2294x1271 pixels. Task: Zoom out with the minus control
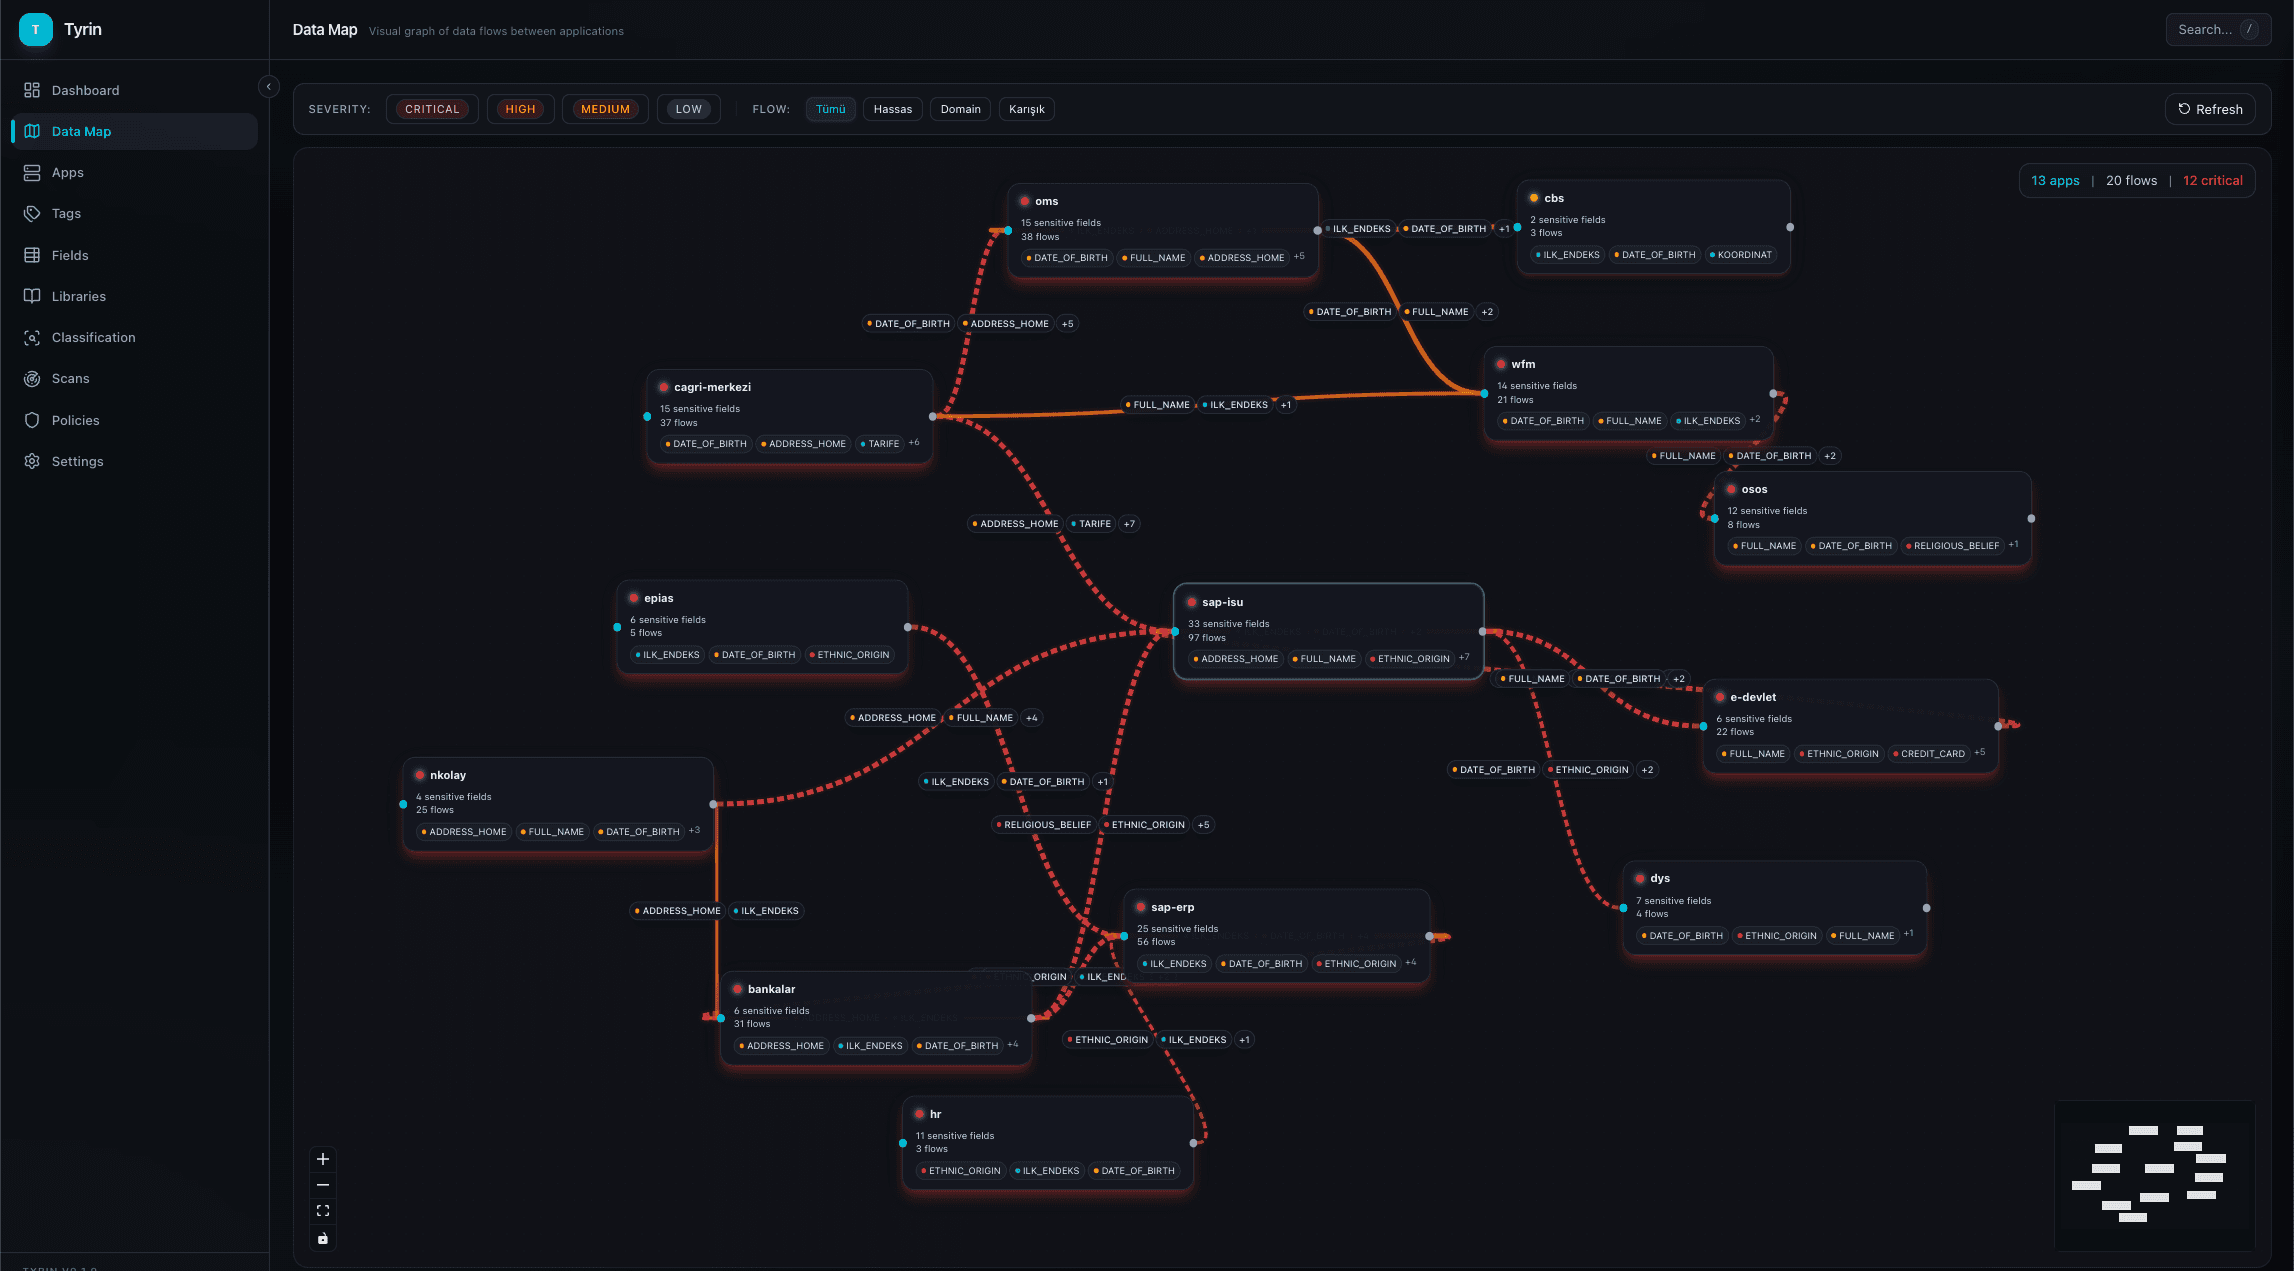[323, 1185]
